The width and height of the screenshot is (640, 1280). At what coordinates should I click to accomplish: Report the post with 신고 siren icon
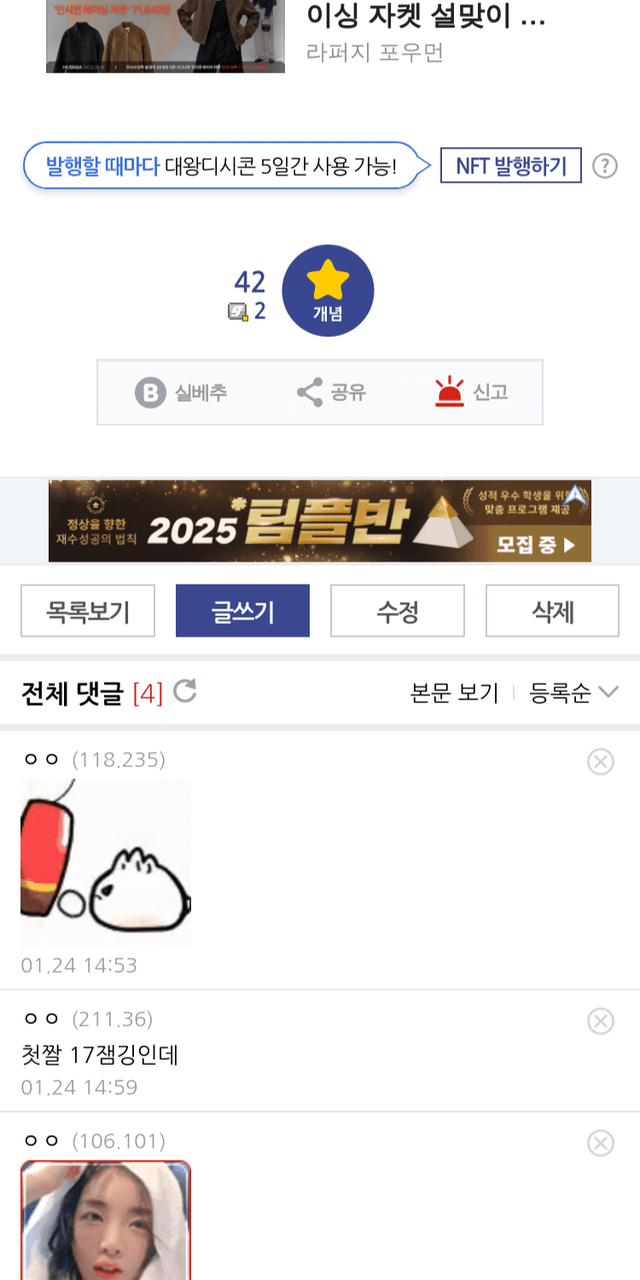(x=450, y=391)
